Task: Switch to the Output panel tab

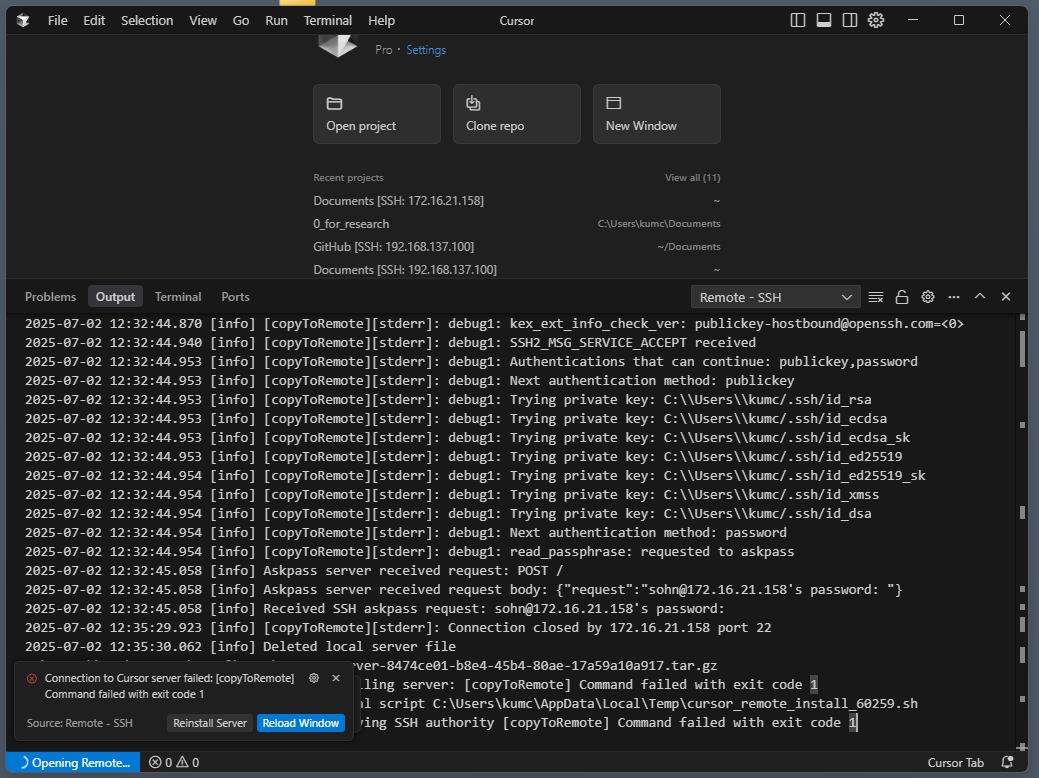Action: pyautogui.click(x=115, y=297)
